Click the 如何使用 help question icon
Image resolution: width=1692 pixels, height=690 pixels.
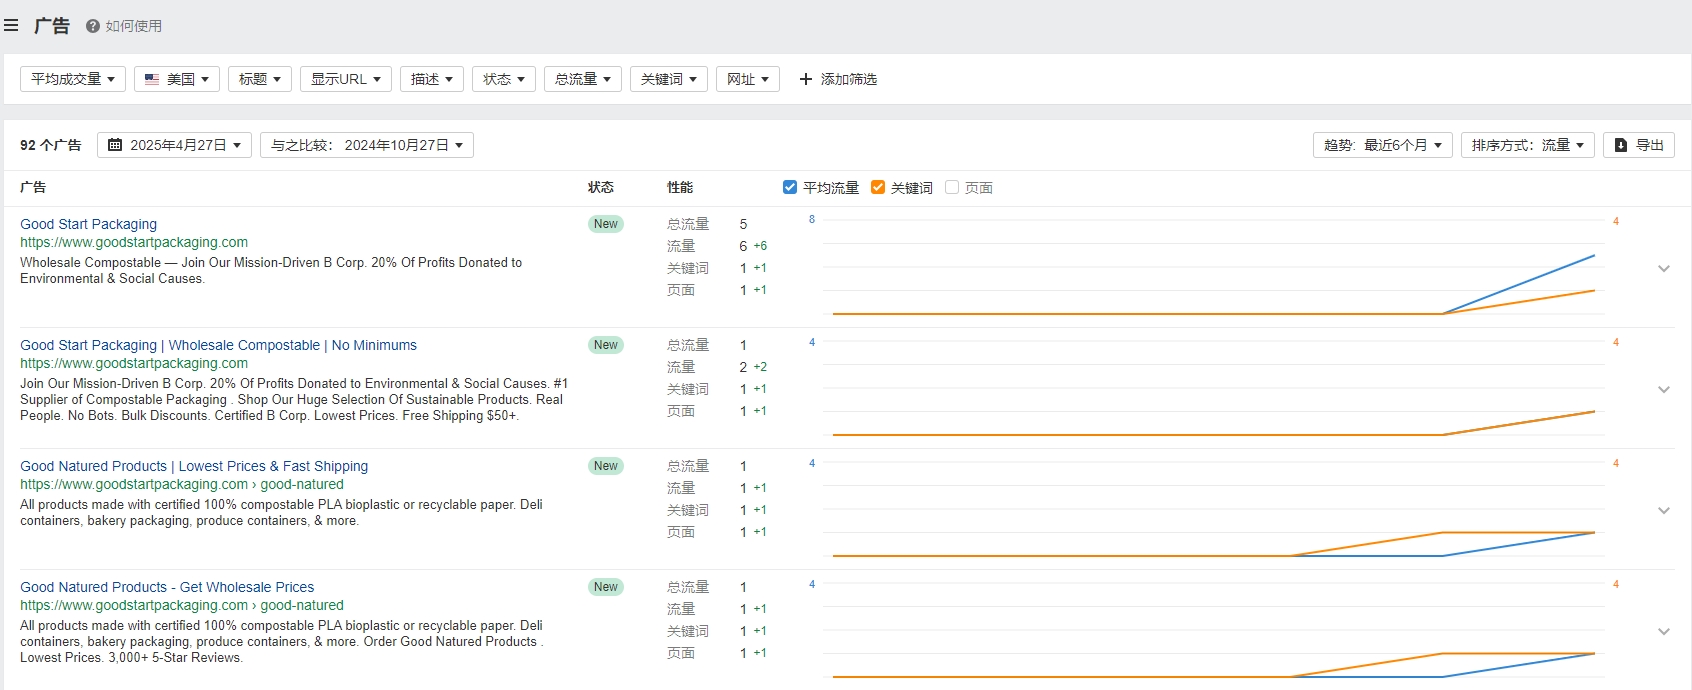point(93,26)
